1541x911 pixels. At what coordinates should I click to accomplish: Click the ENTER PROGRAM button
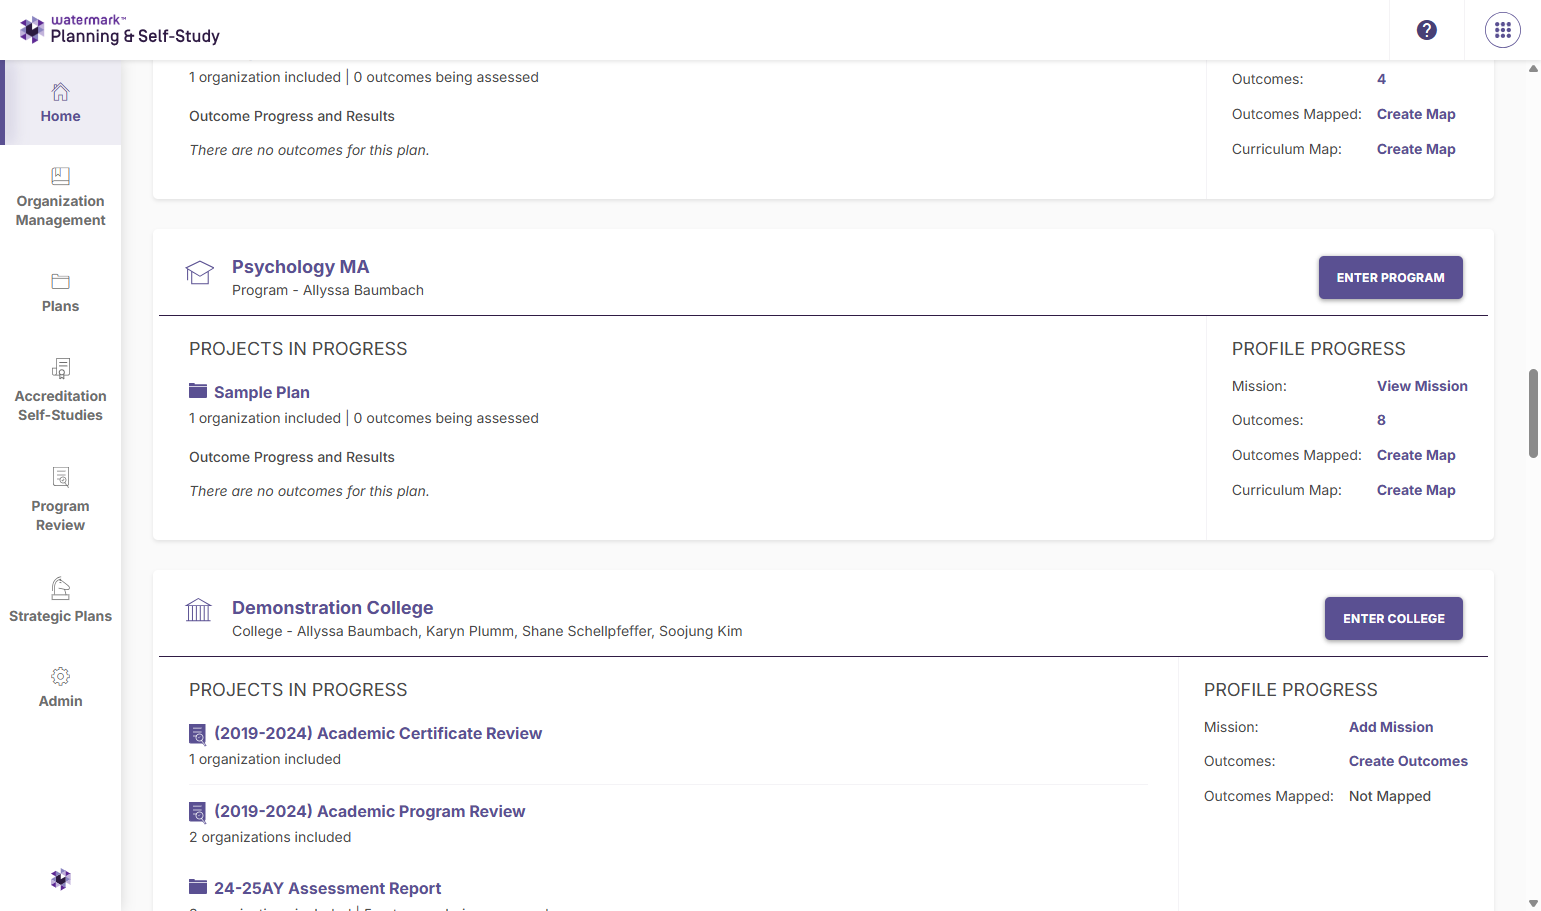pos(1391,278)
